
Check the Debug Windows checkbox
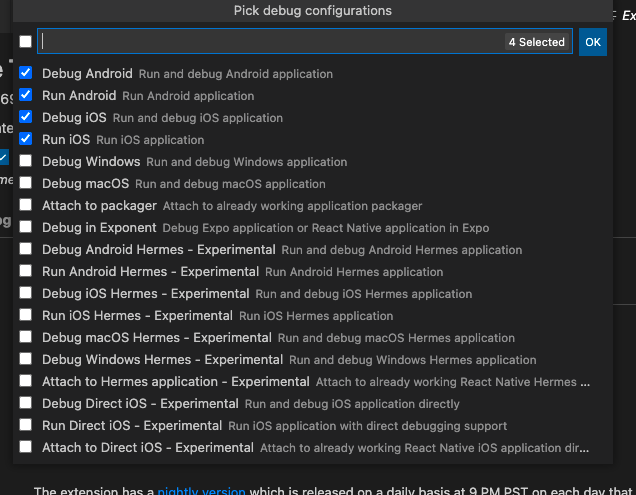(26, 160)
